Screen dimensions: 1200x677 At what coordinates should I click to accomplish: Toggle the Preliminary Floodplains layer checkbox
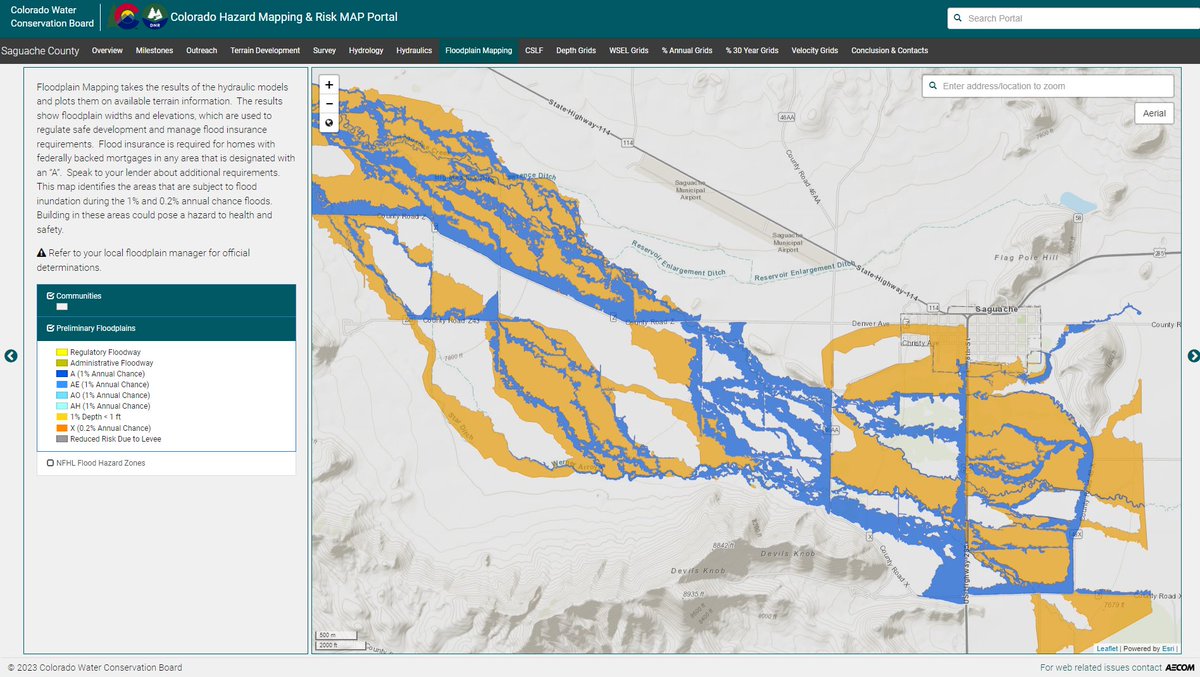[x=50, y=328]
